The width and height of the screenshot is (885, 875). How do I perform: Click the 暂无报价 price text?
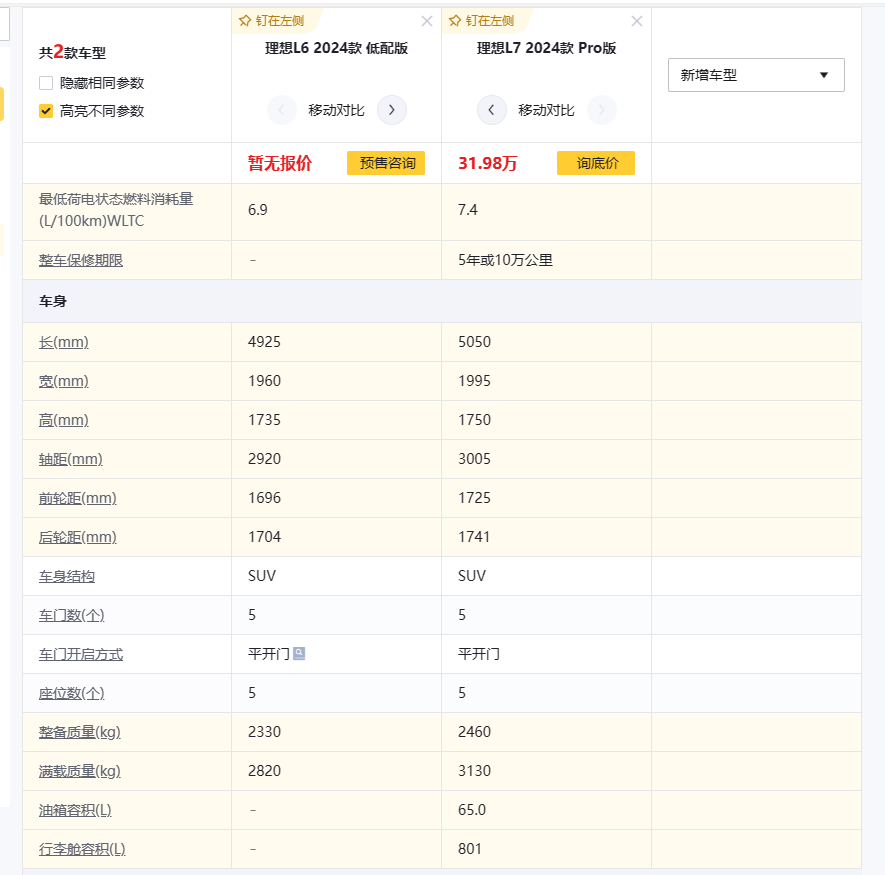(280, 163)
